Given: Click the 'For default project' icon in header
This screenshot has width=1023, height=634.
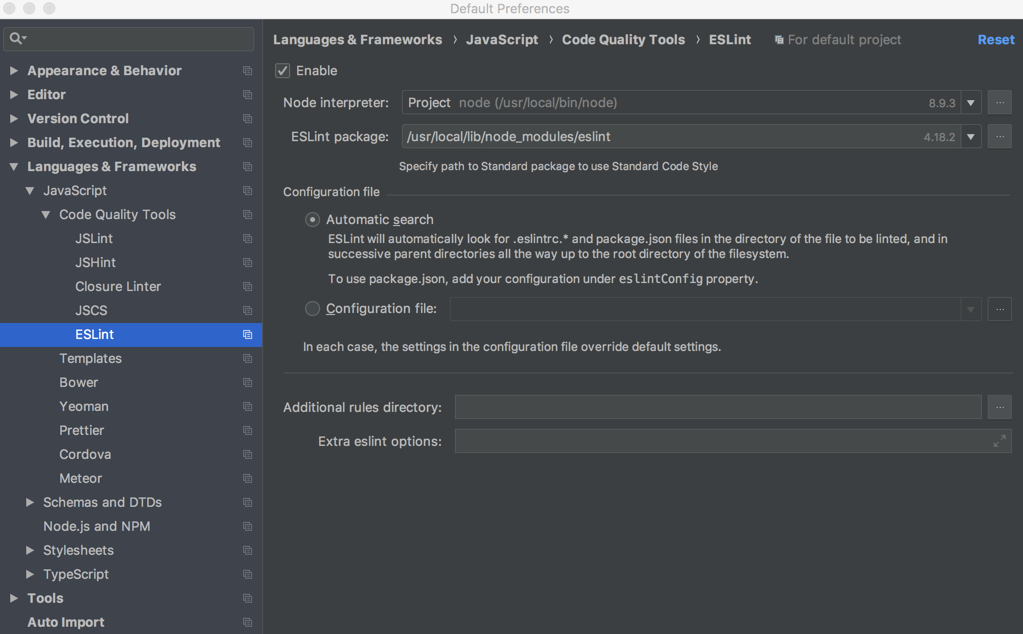Looking at the screenshot, I should pos(779,40).
